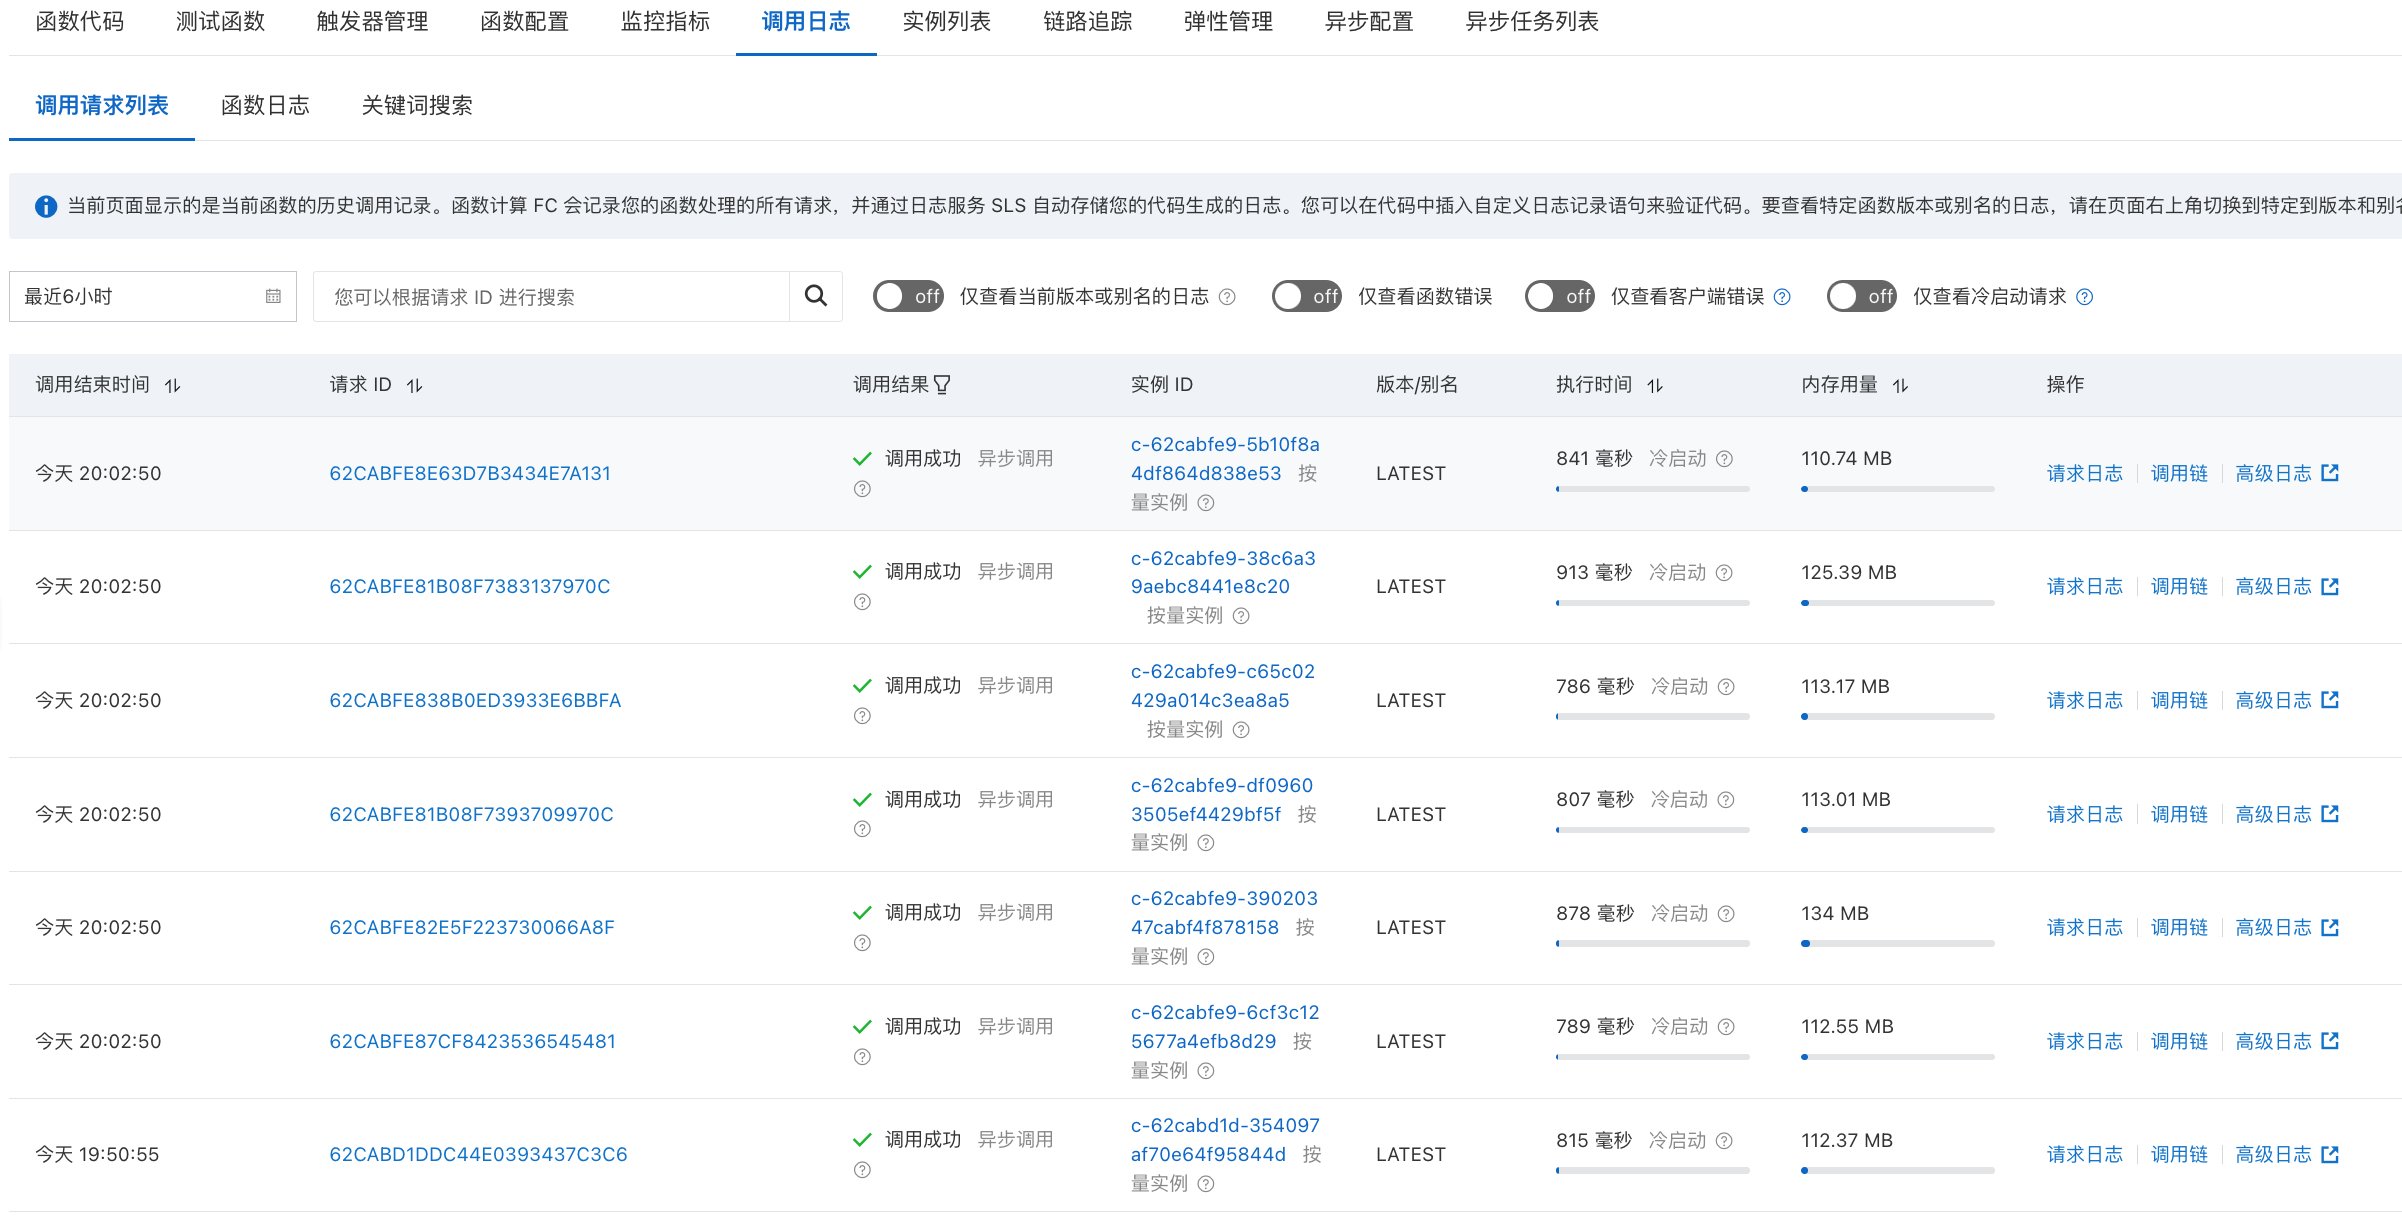
Task: Click the search magnifier icon
Action: coord(816,296)
